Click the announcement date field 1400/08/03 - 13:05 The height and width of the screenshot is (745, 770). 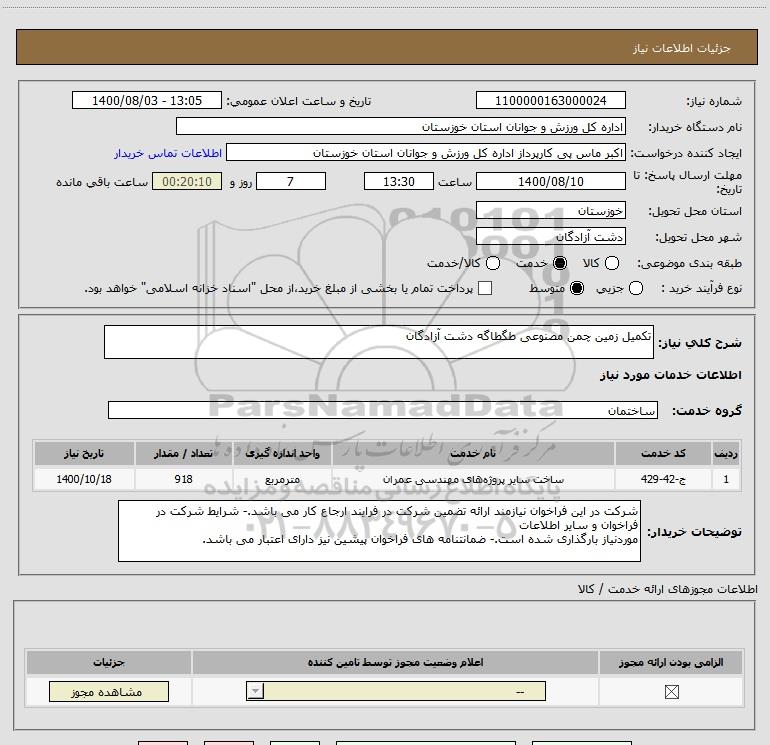(147, 100)
